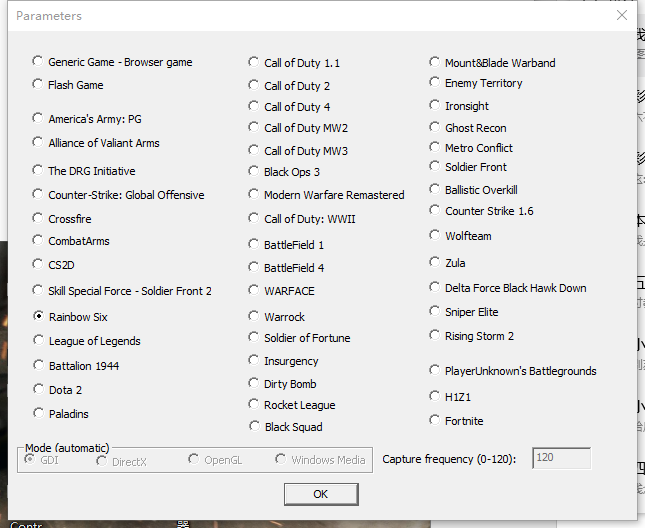Image resolution: width=645 pixels, height=528 pixels.
Task: Choose the DirectX capture mode
Action: (102, 461)
